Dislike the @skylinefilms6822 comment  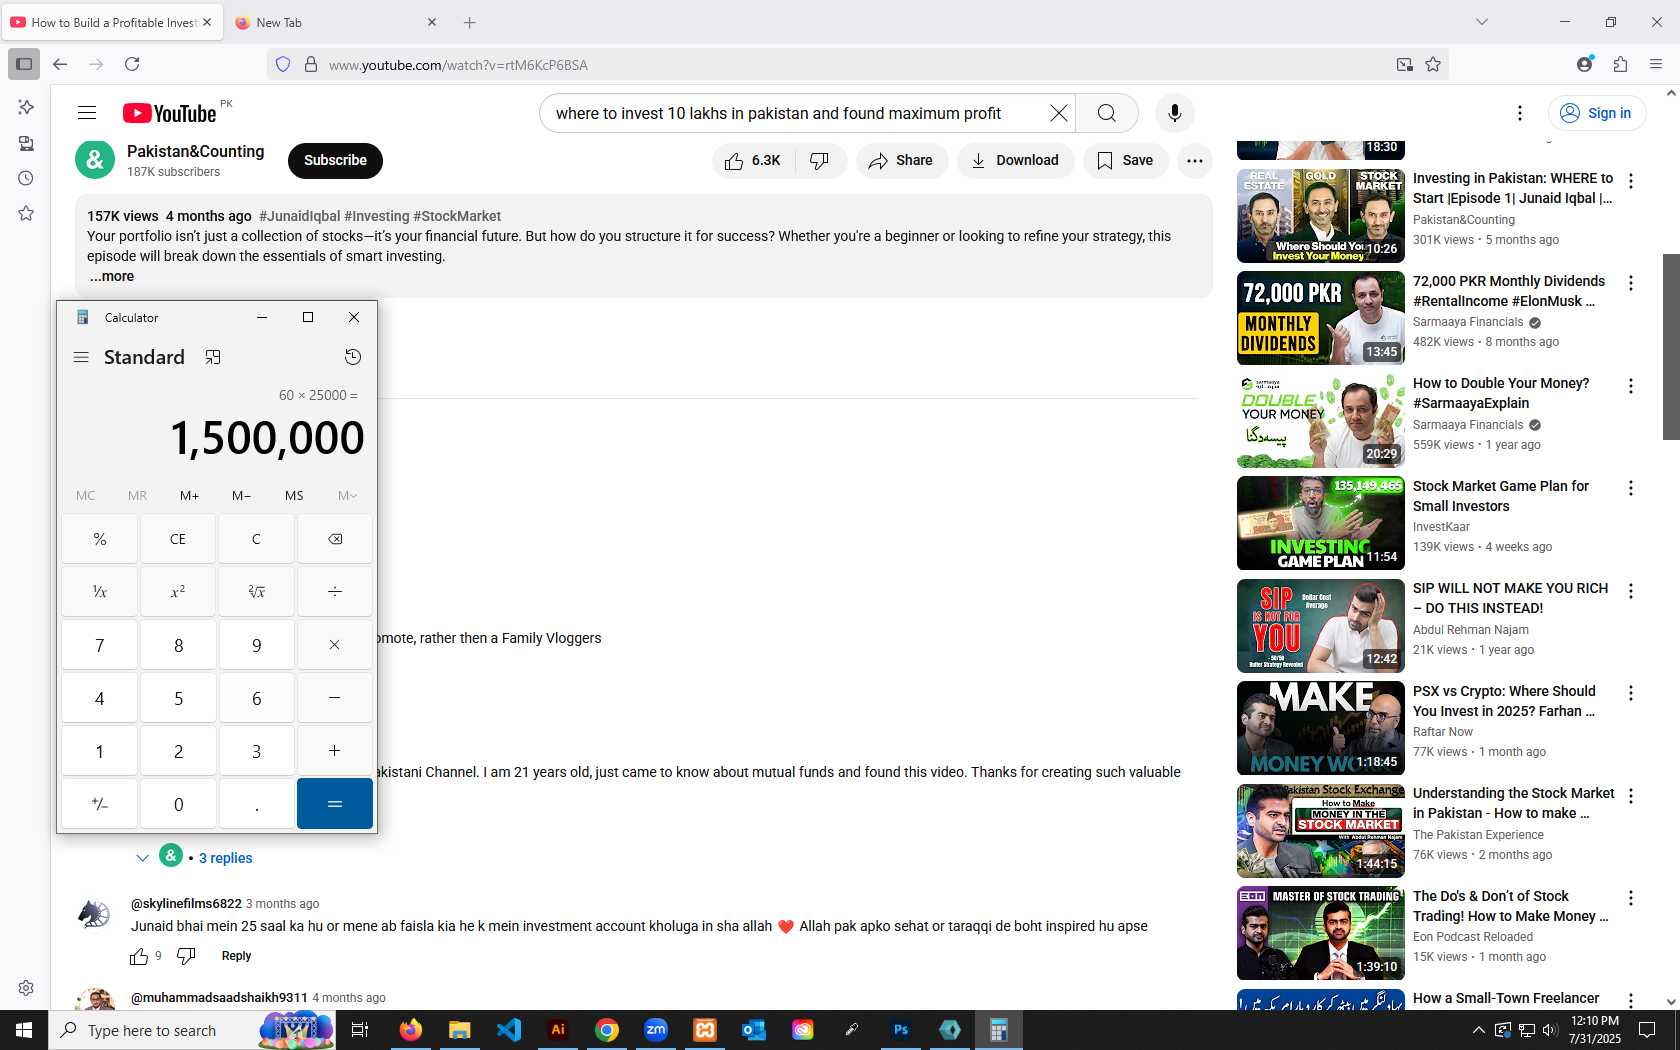(x=186, y=956)
